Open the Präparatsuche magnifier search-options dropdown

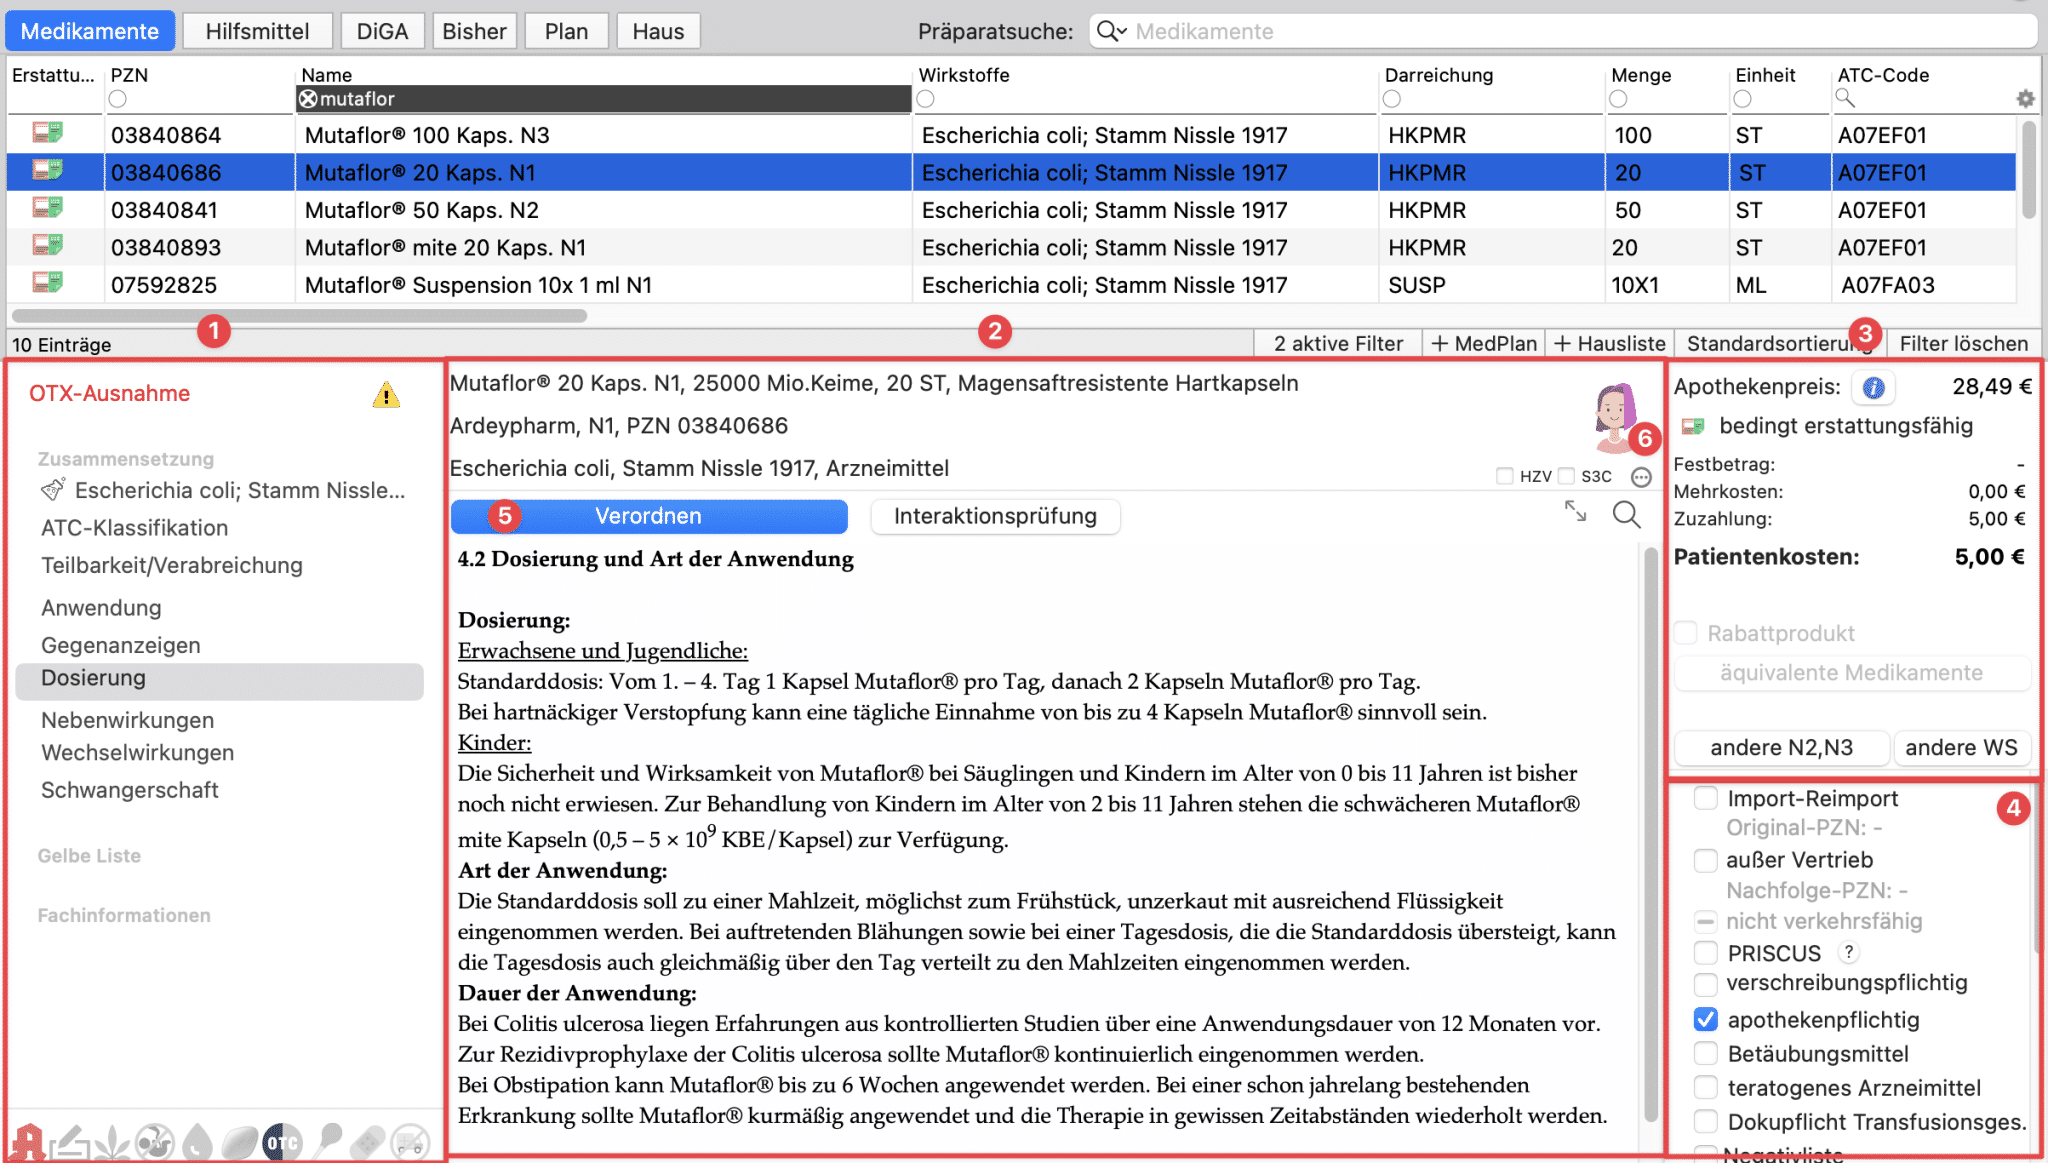pos(1111,31)
